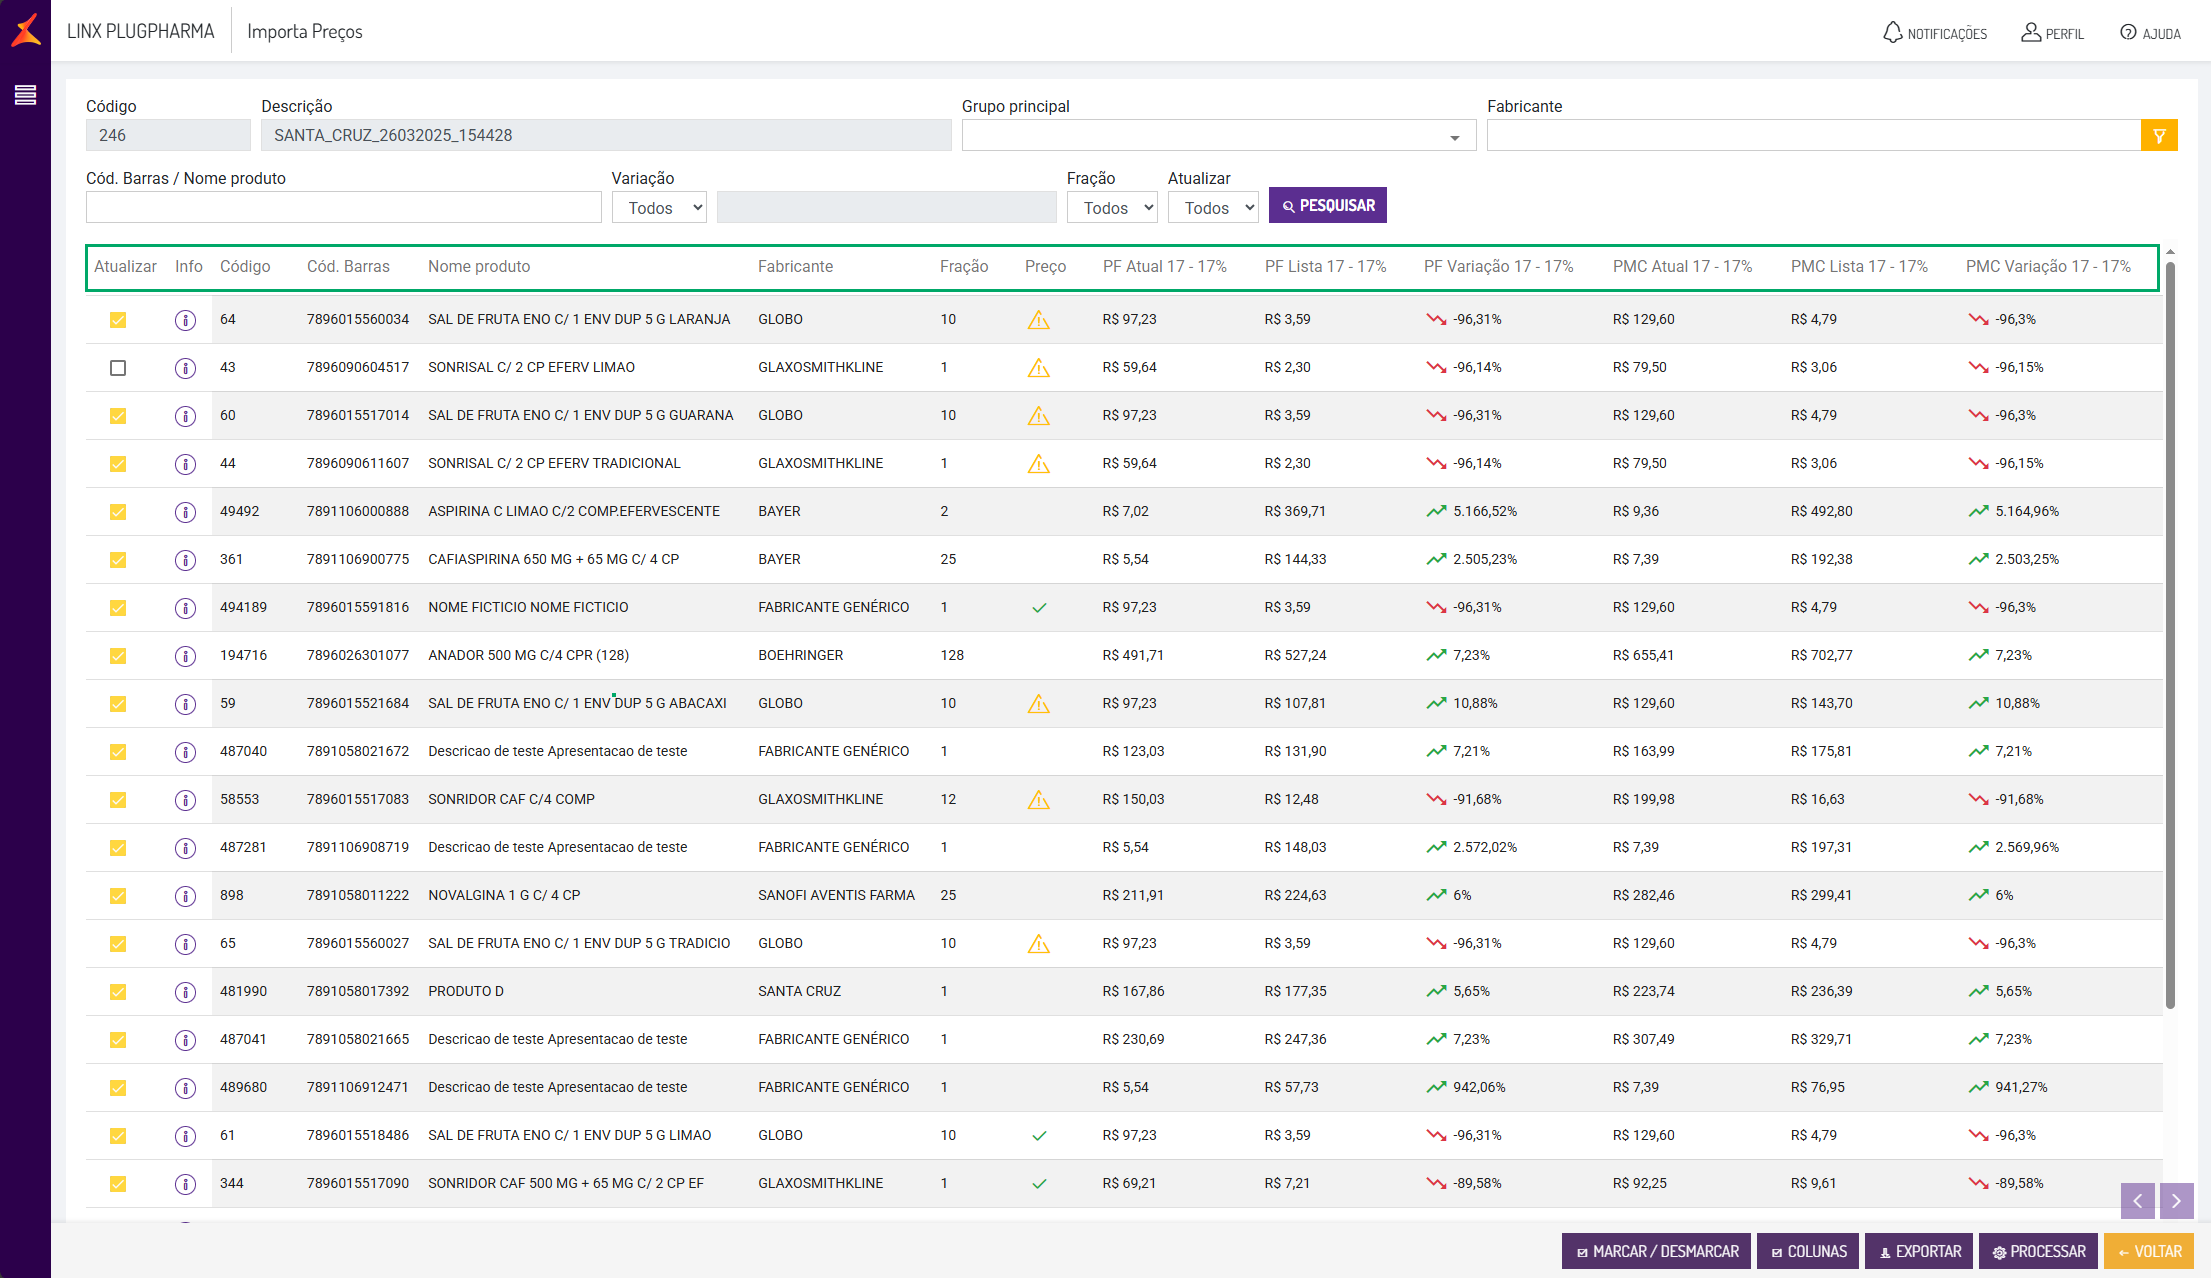
Task: Click price warning icon for SONRISAL LIMAO
Action: [x=1039, y=368]
